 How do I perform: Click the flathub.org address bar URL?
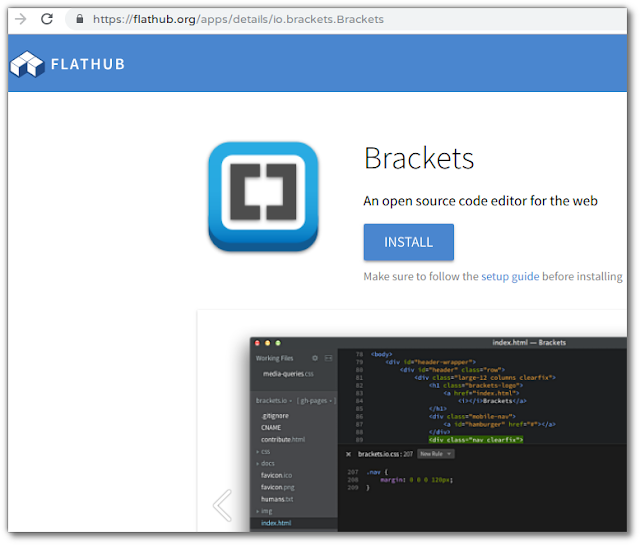click(x=238, y=19)
